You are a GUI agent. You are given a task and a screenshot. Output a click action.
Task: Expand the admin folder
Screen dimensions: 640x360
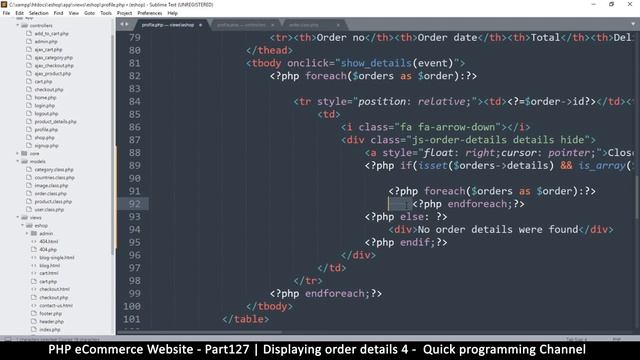point(28,233)
